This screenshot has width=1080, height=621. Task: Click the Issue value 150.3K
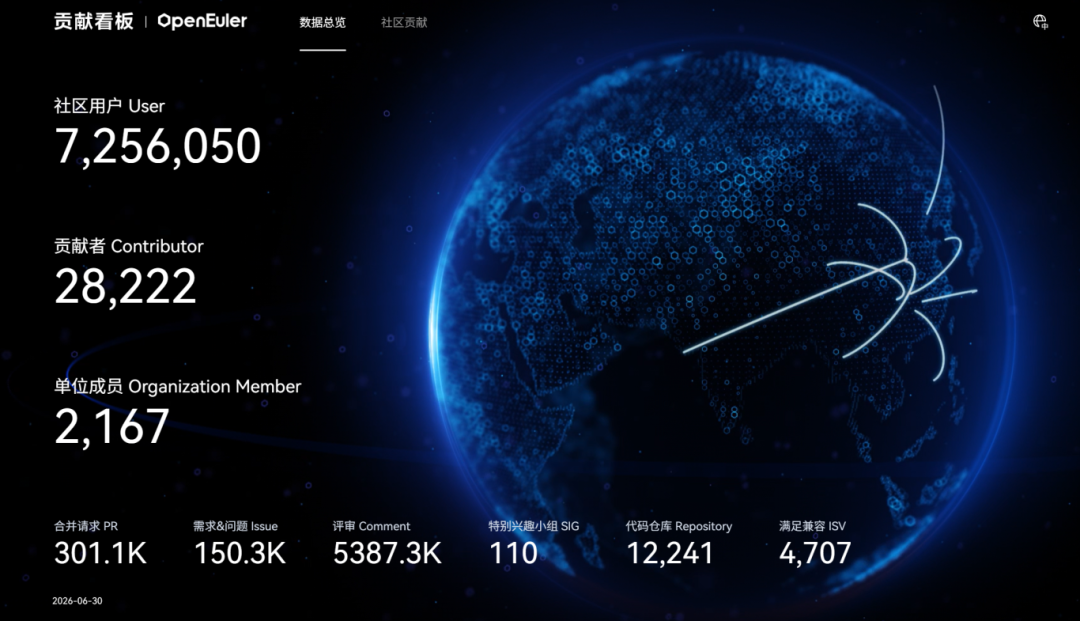pyautogui.click(x=240, y=554)
